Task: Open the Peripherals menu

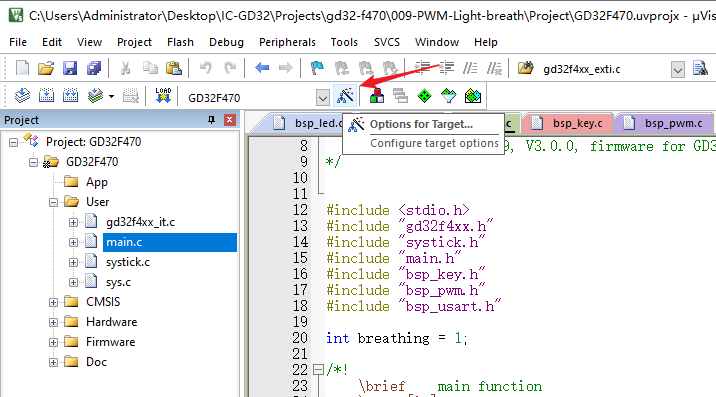Action: 287,42
